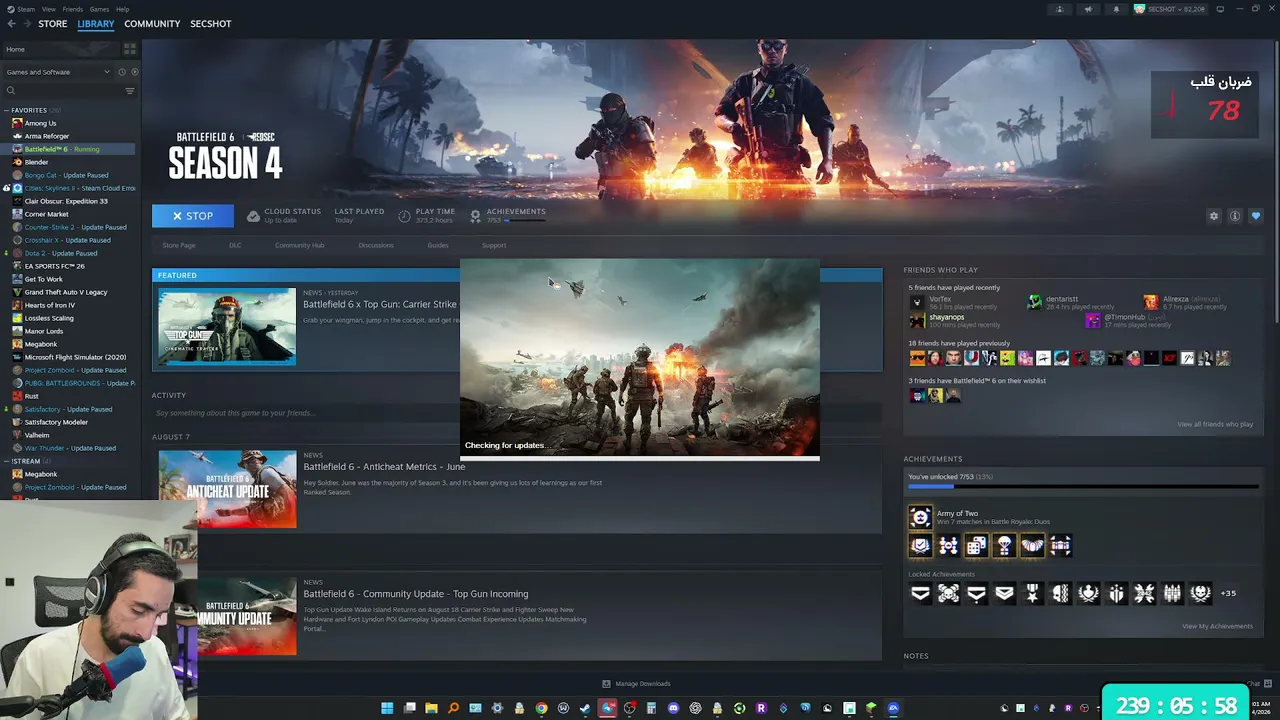Viewport: 1280px width, 720px height.
Task: Switch to the STORE tab
Action: 53,24
